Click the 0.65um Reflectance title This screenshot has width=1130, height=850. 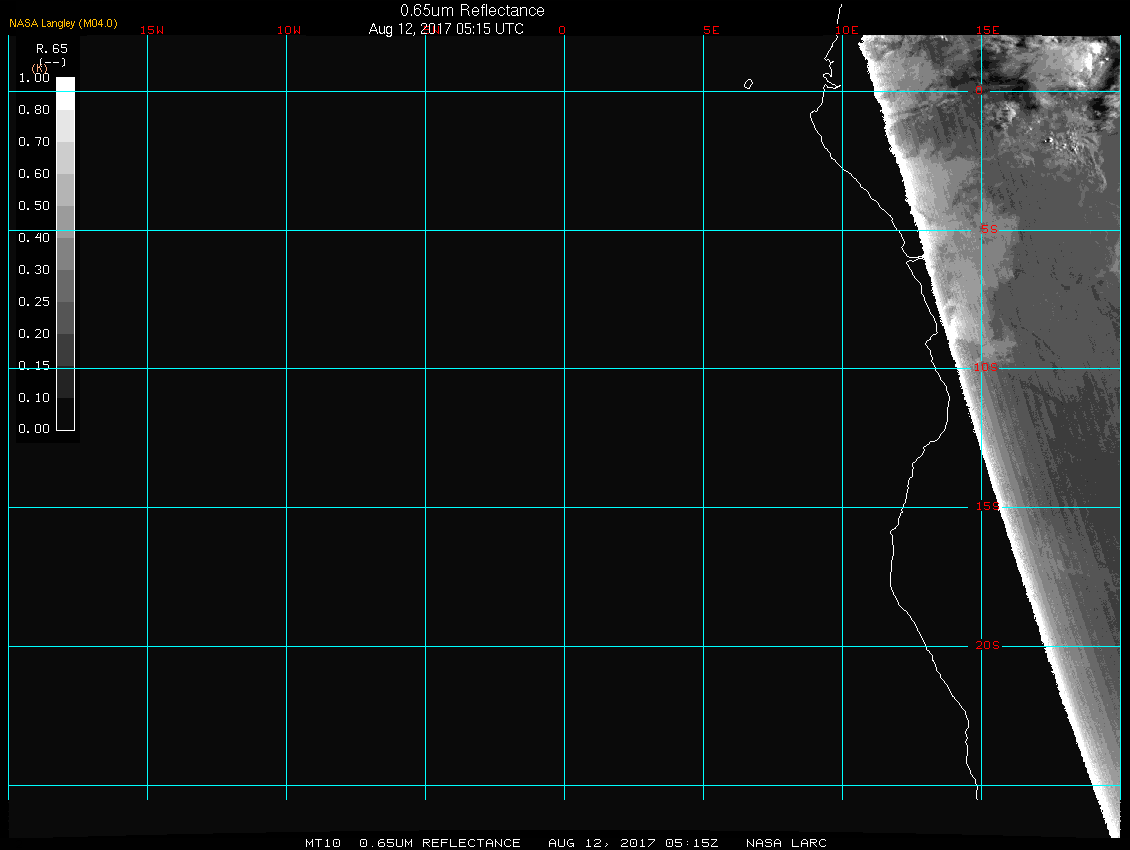[x=472, y=10]
